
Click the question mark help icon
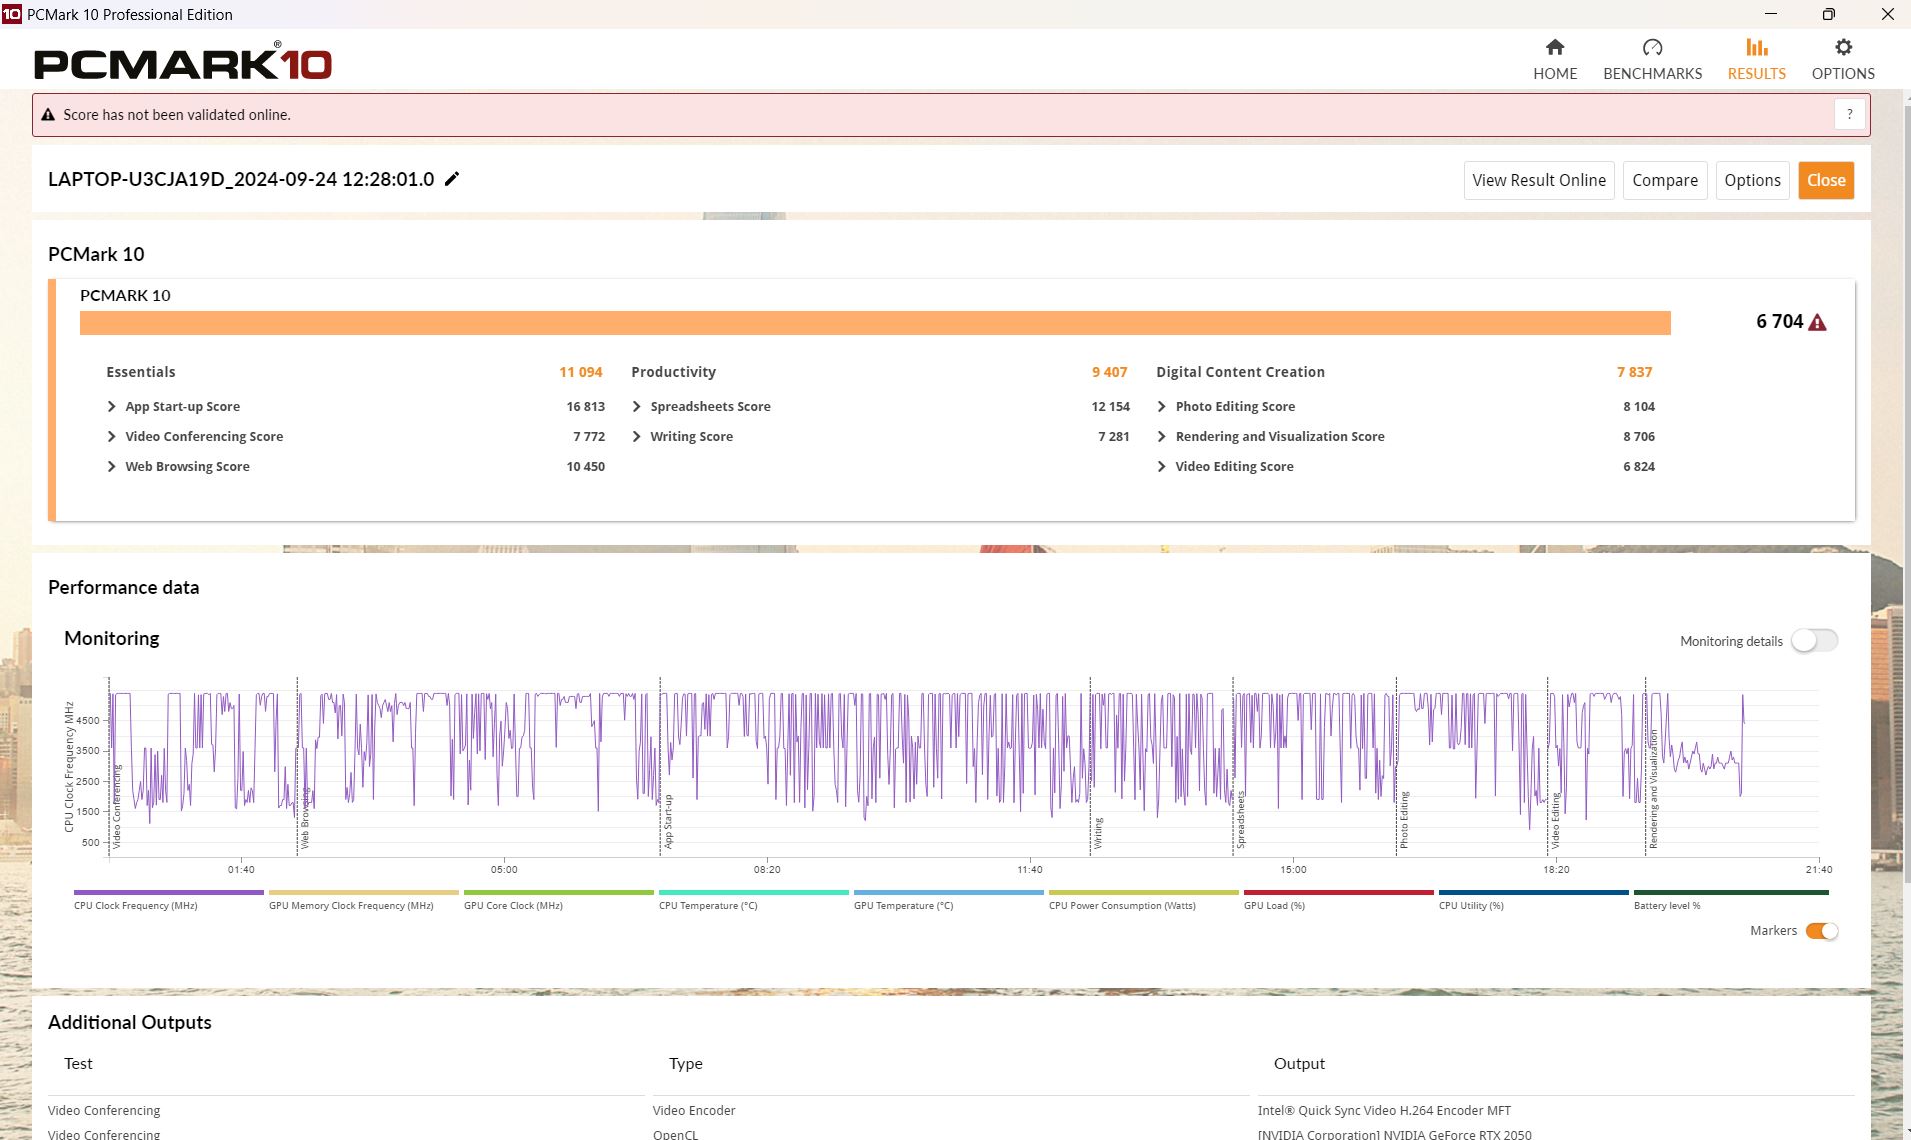click(x=1849, y=115)
